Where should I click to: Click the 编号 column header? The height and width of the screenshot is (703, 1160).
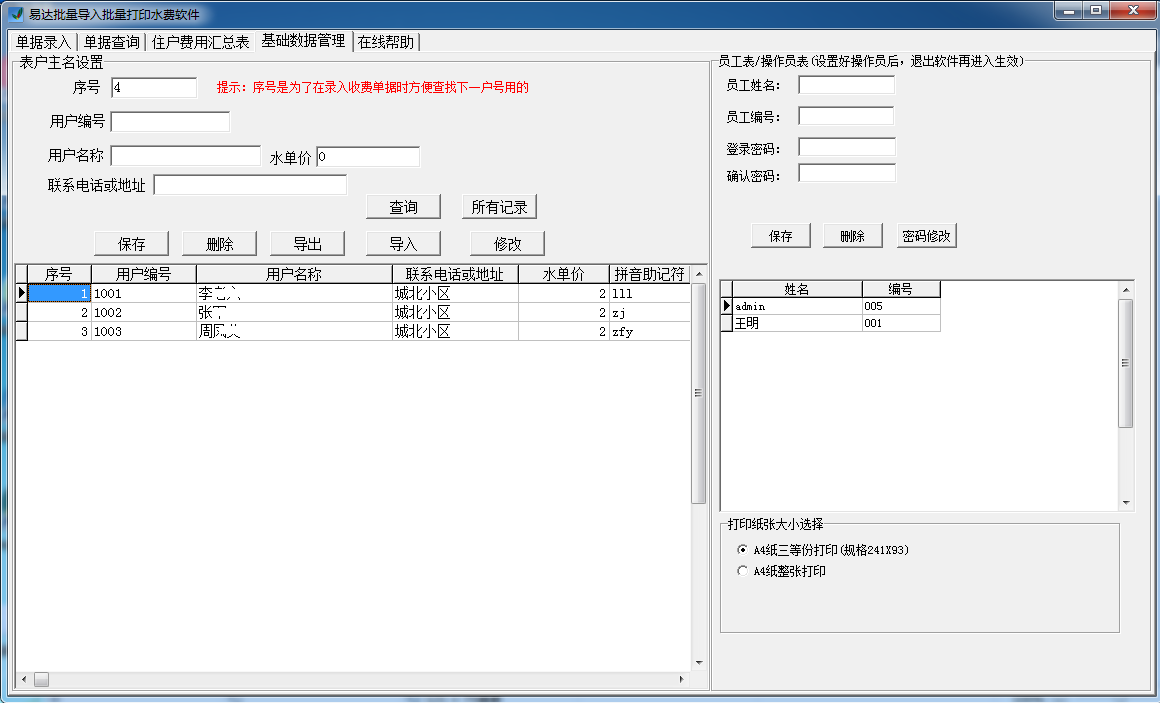901,289
